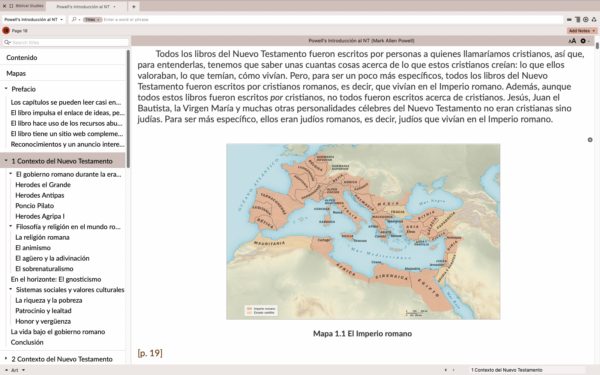Screen dimensions: 600x375
Task: Collapse the Prefacio section
Action: click(x=6, y=89)
